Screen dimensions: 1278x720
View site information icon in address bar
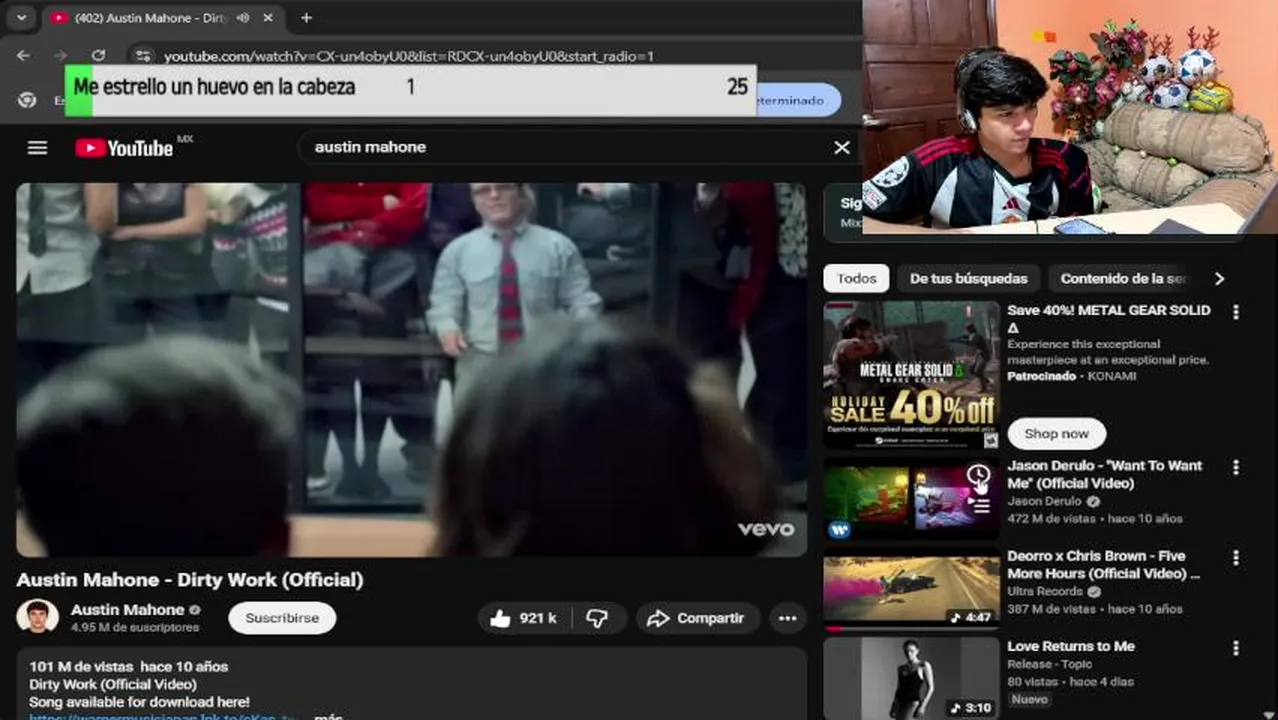143,56
